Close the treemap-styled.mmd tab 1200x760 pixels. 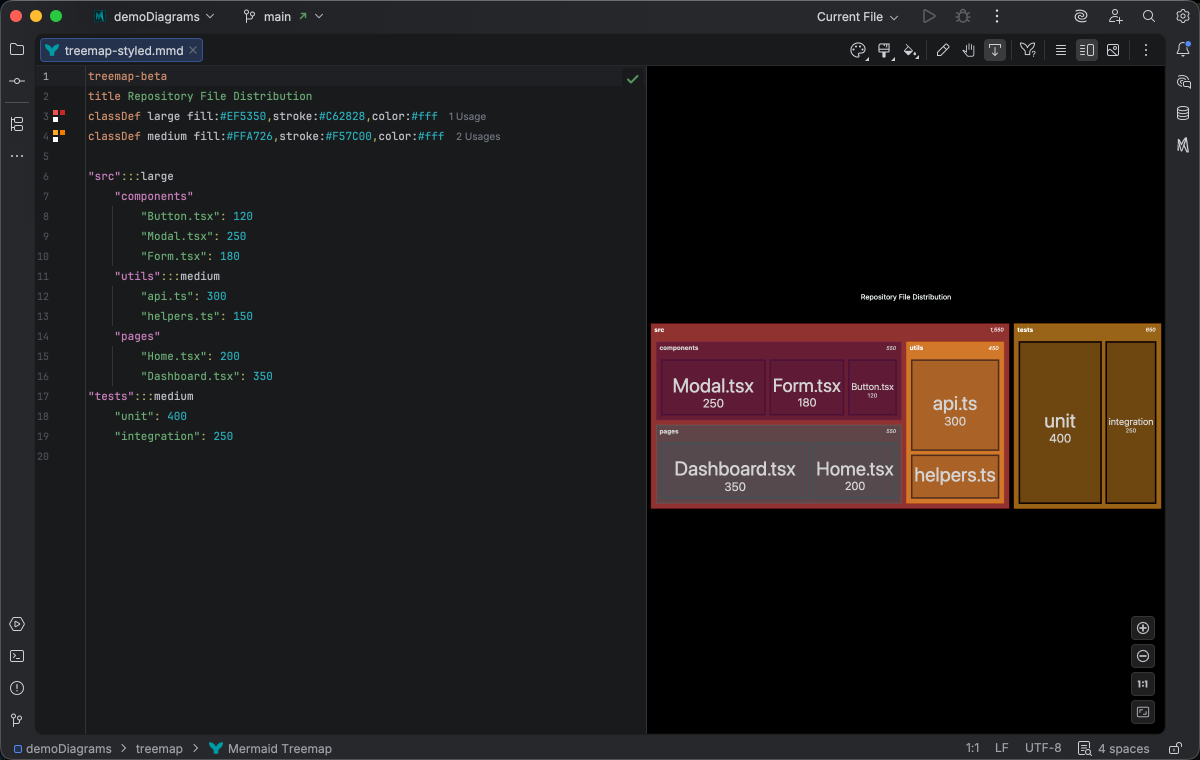point(194,50)
